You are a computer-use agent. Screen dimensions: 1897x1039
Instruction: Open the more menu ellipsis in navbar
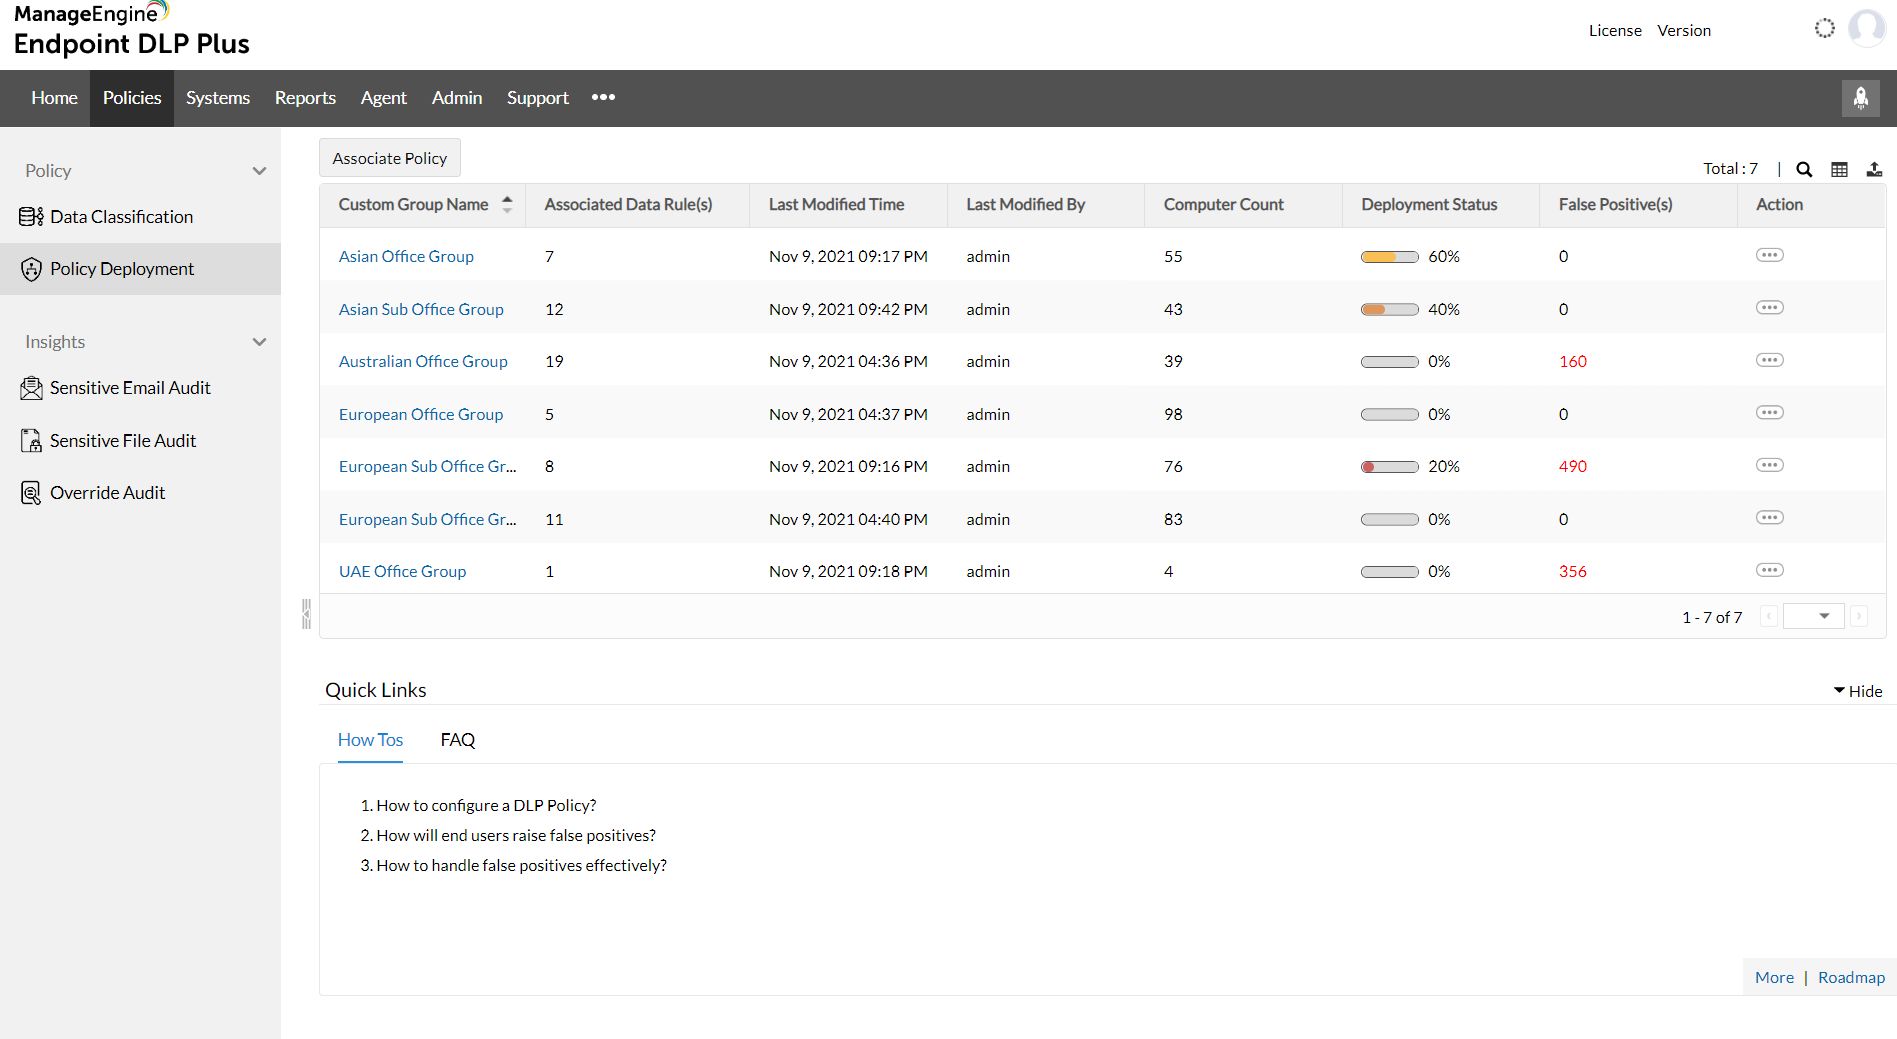coord(603,97)
